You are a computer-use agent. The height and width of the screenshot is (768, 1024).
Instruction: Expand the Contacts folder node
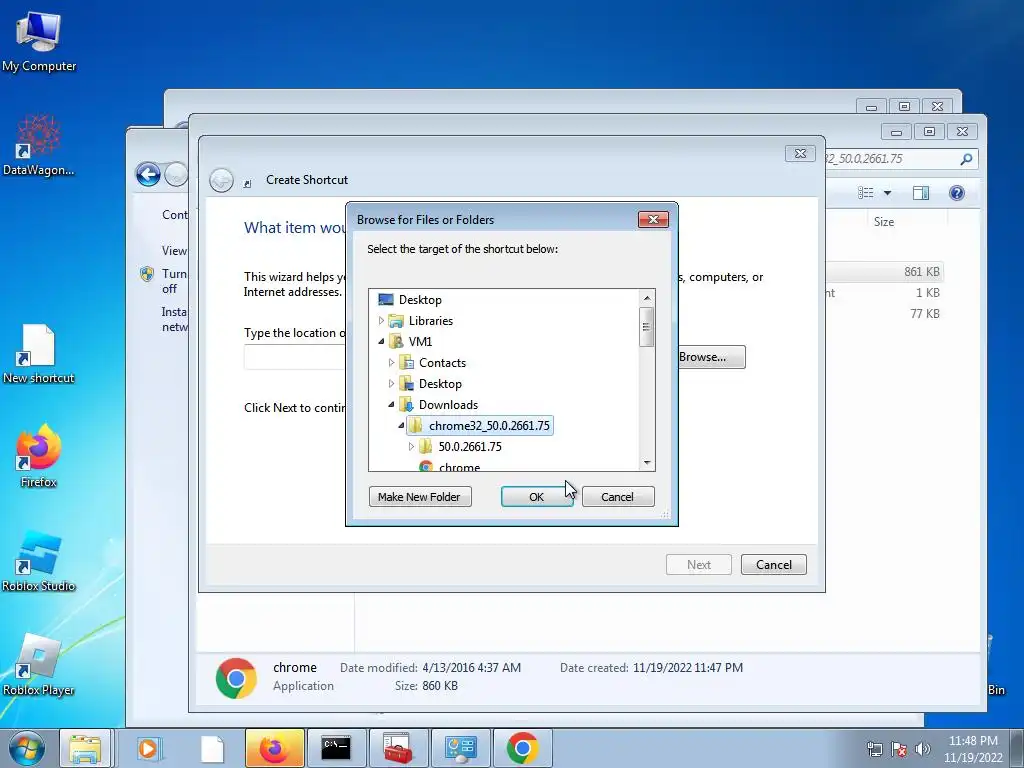[391, 362]
